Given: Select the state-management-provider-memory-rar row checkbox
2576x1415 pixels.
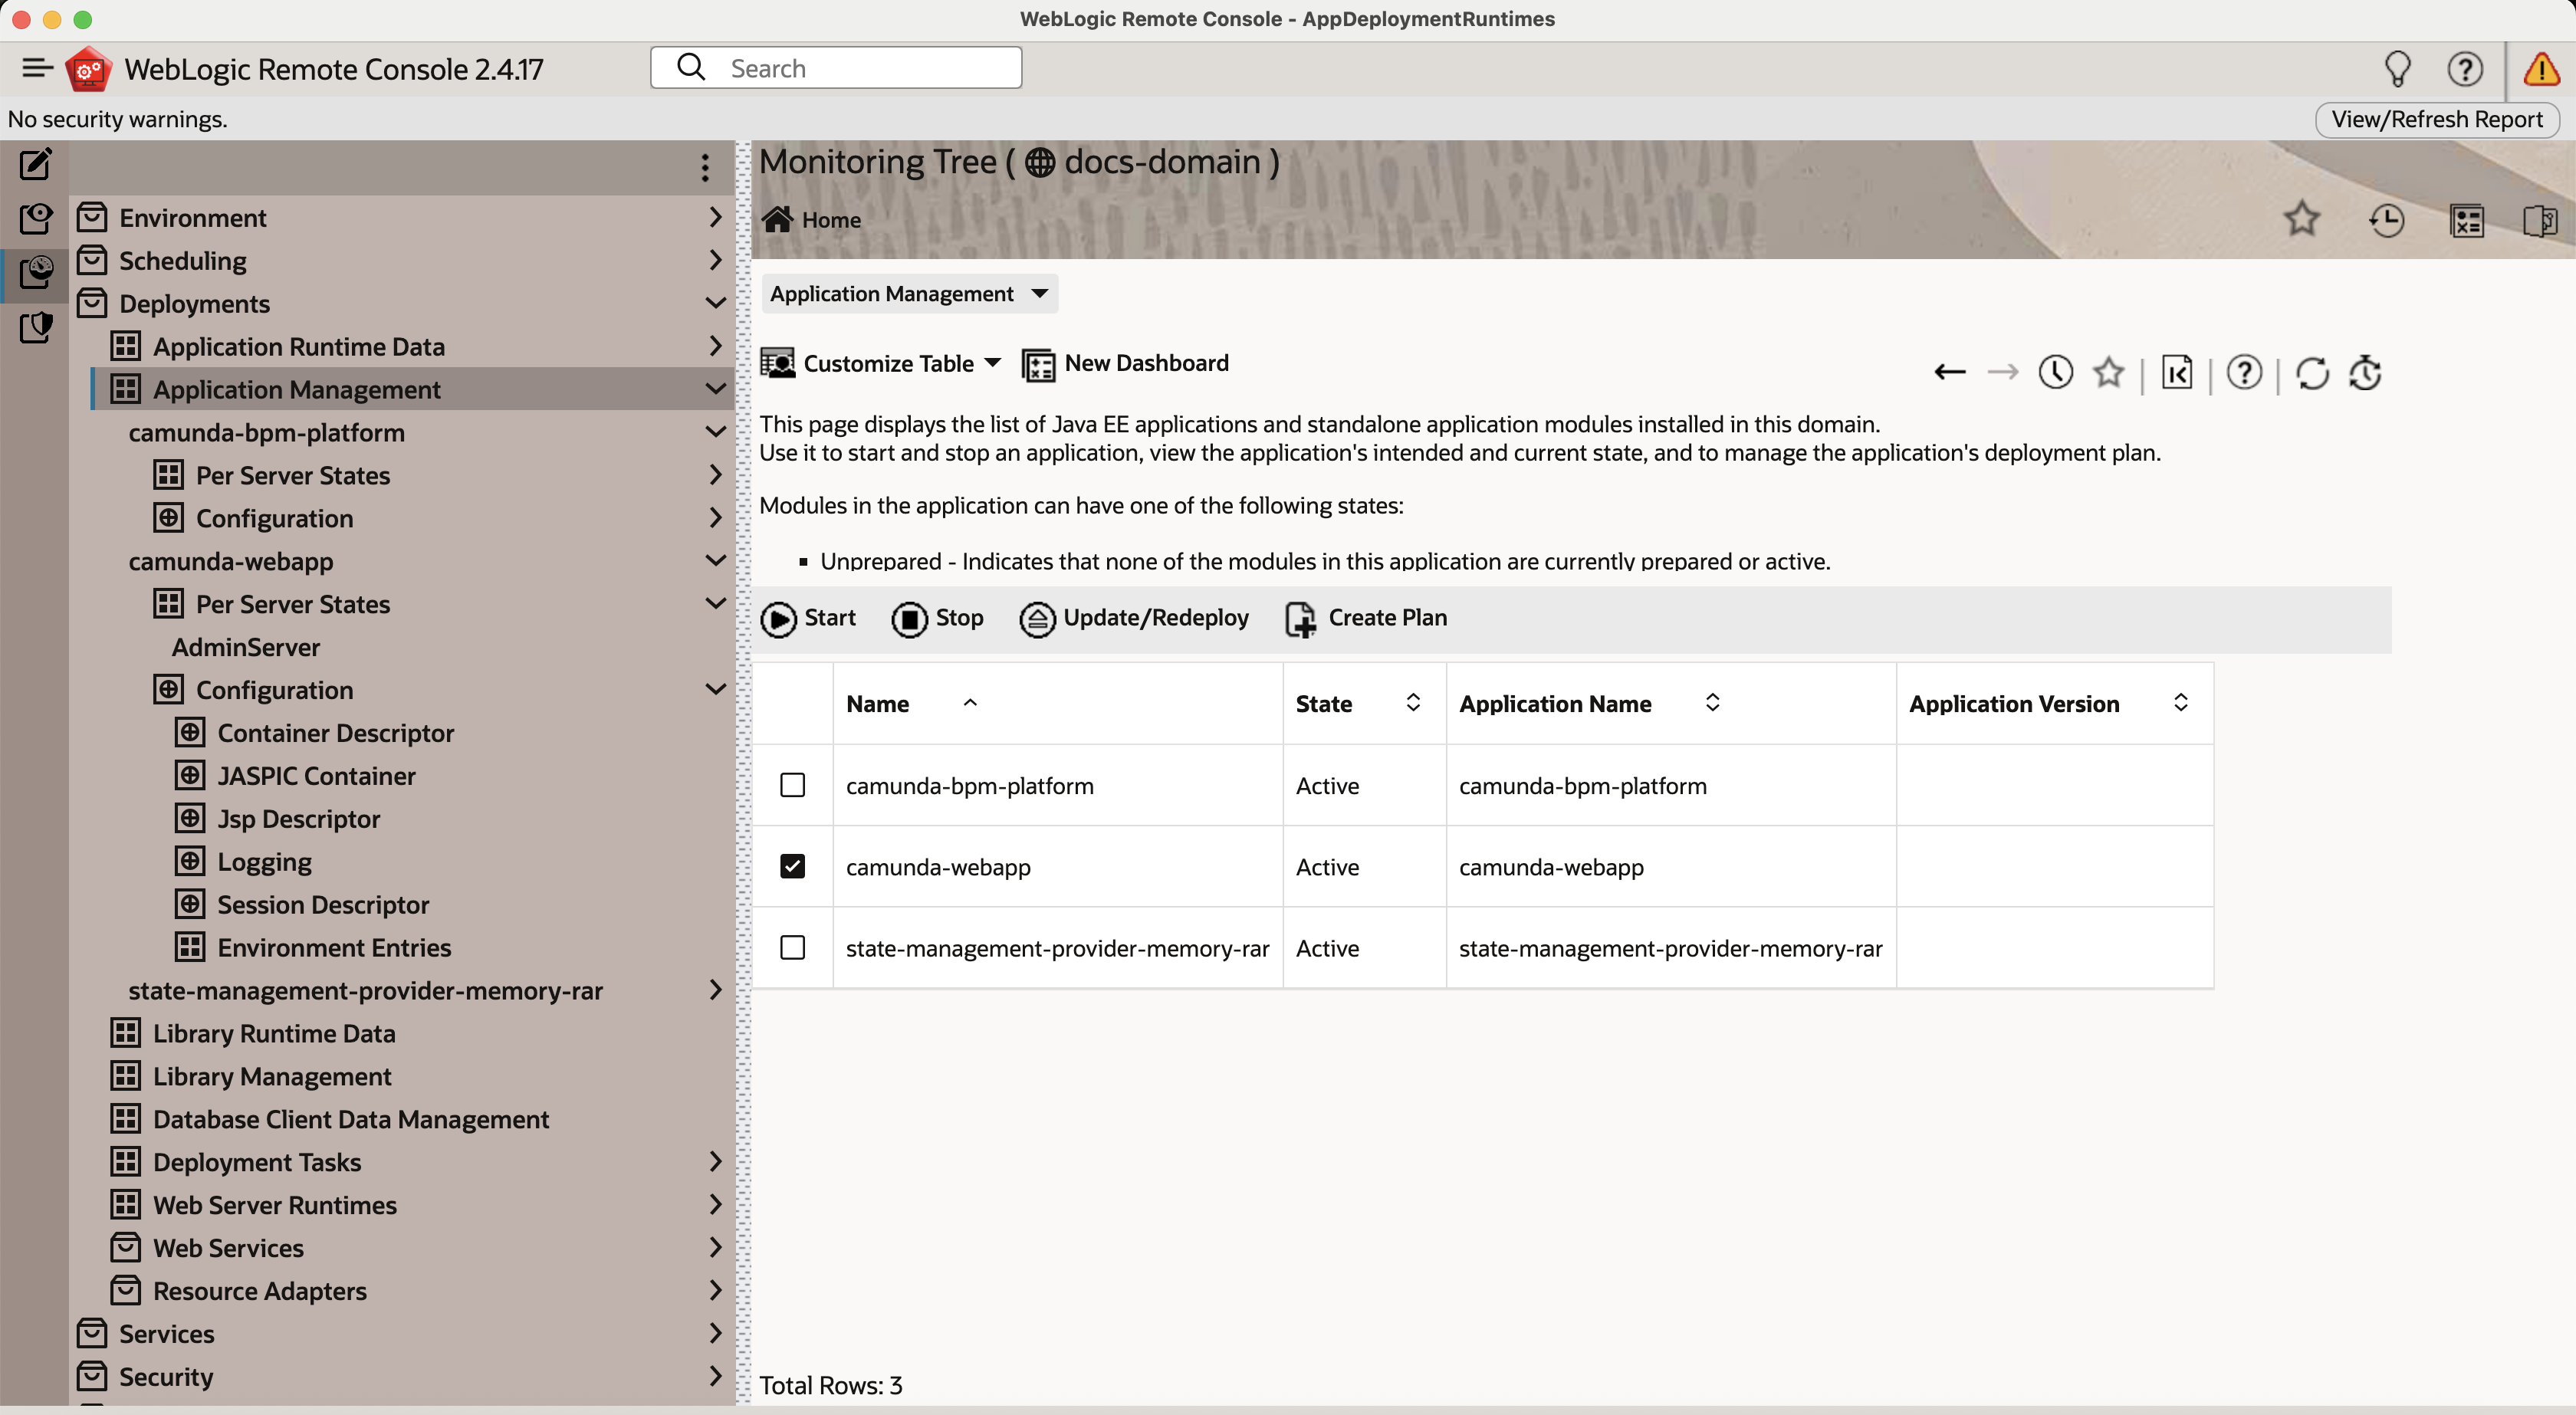Looking at the screenshot, I should [792, 947].
